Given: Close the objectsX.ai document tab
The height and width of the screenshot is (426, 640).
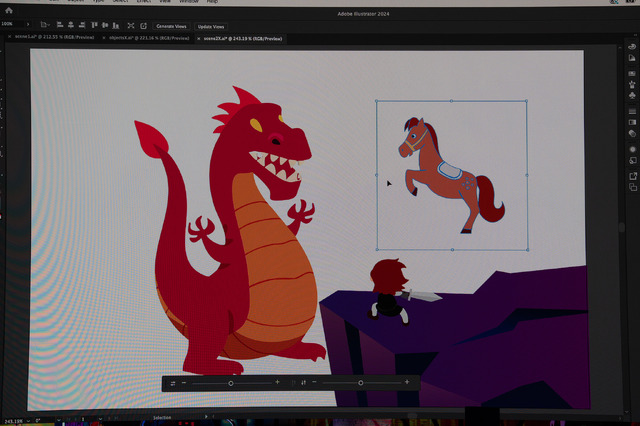Looking at the screenshot, I should click(x=104, y=38).
